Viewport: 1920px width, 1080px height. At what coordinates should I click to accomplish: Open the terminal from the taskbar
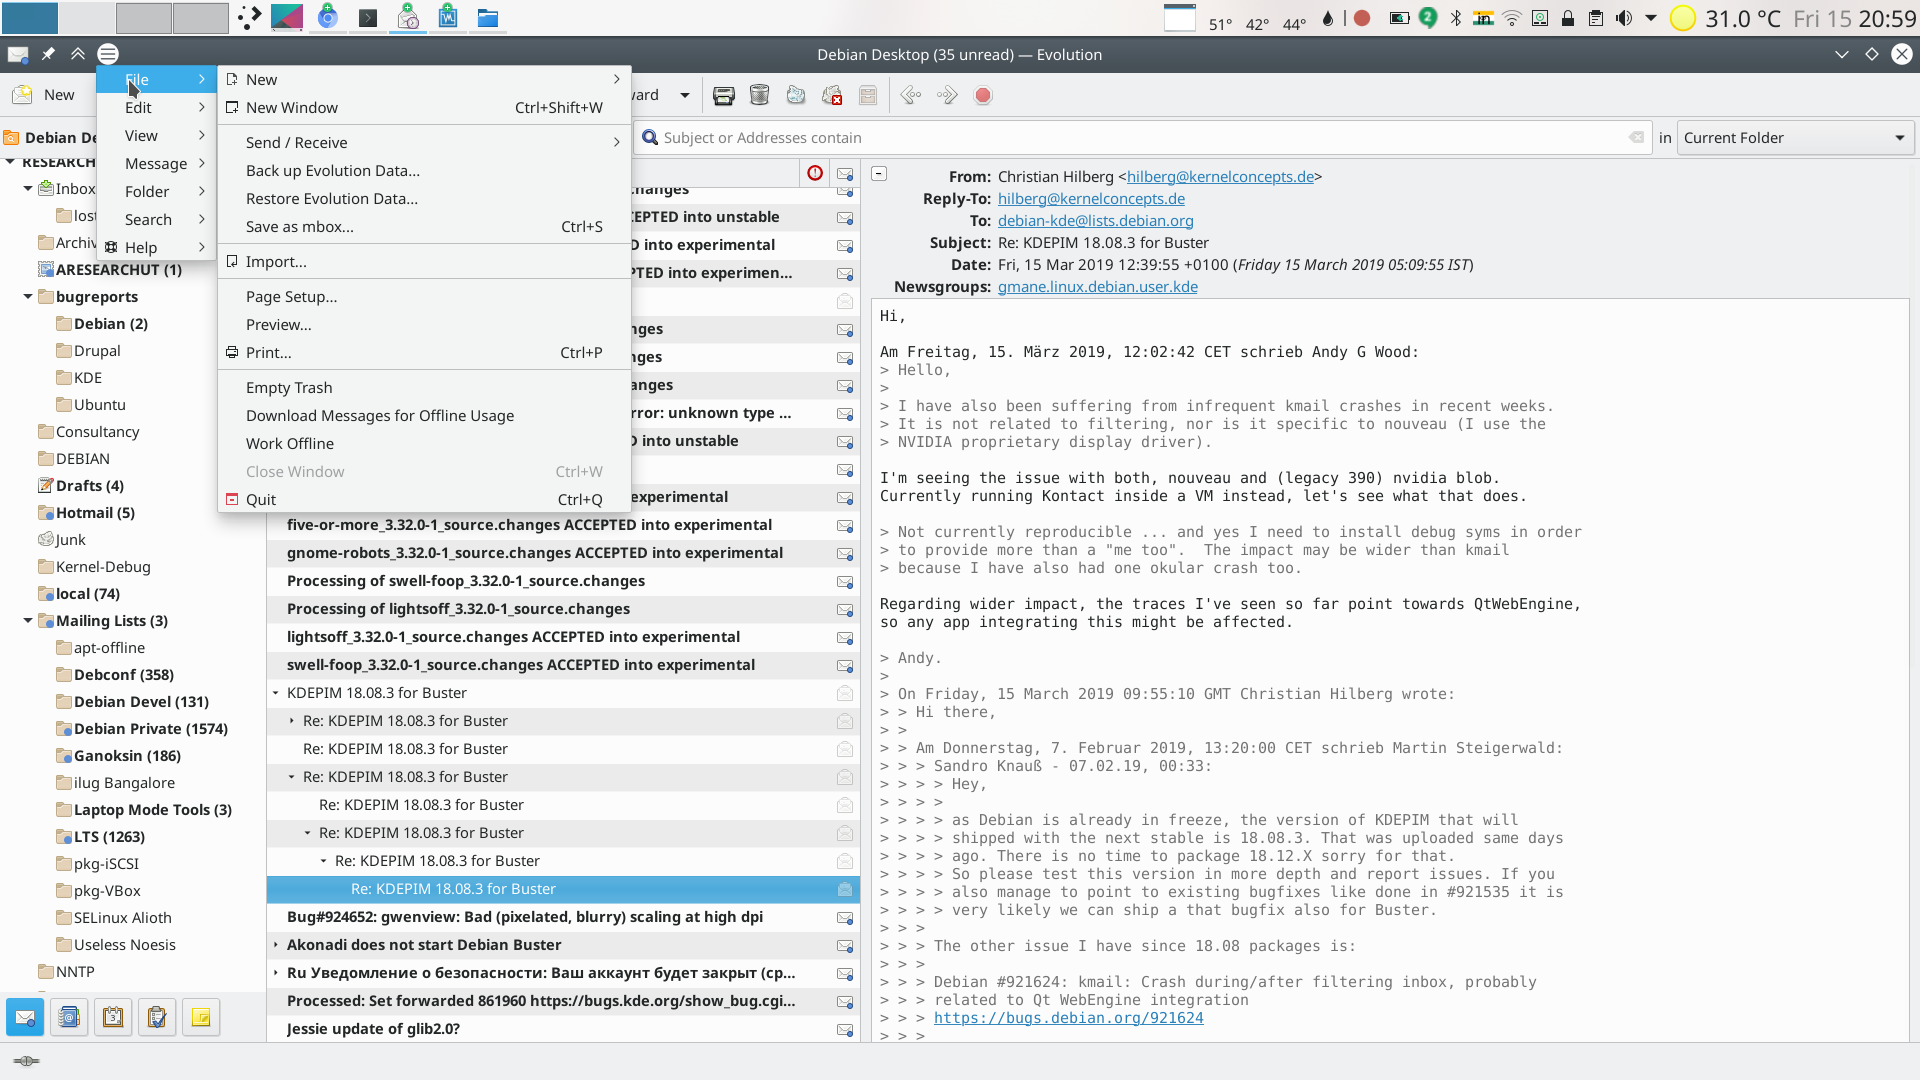368,18
